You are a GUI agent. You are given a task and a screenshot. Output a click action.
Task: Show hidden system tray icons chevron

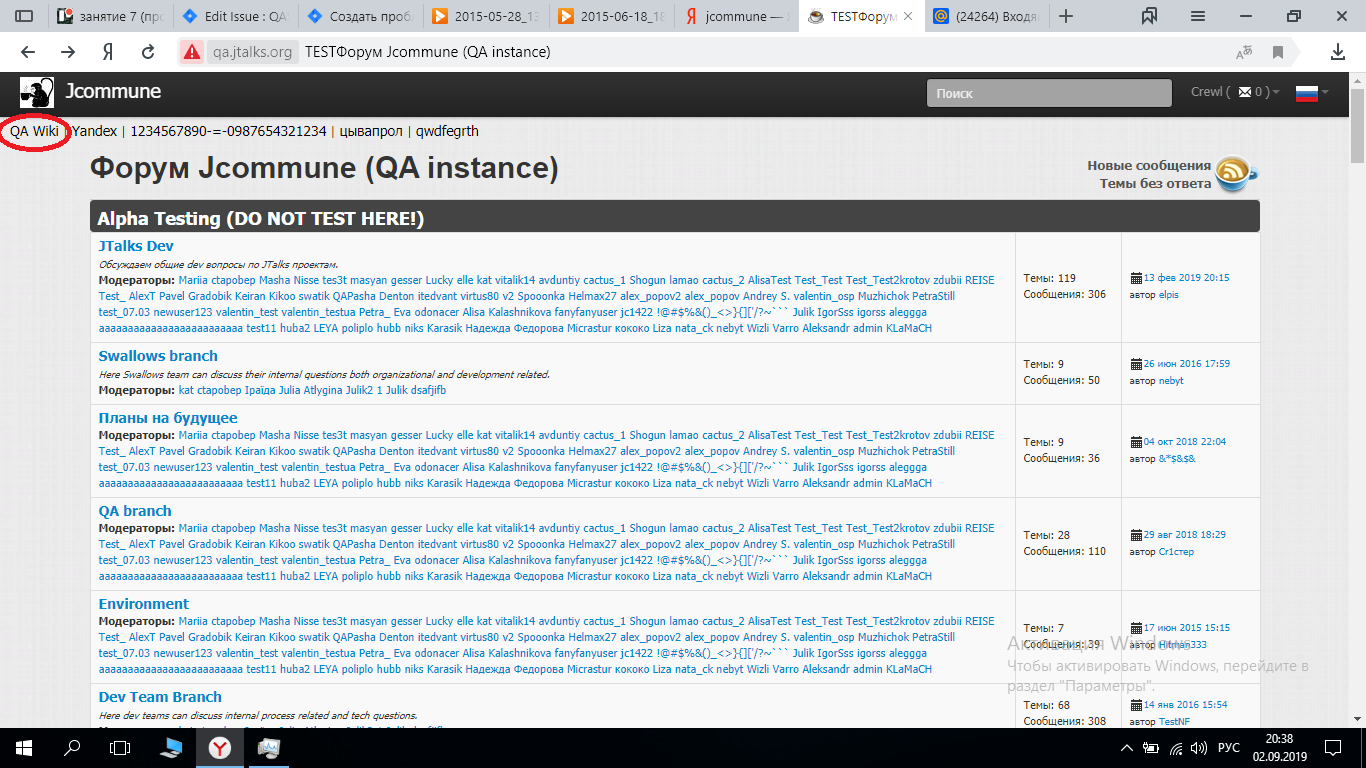tap(1127, 748)
